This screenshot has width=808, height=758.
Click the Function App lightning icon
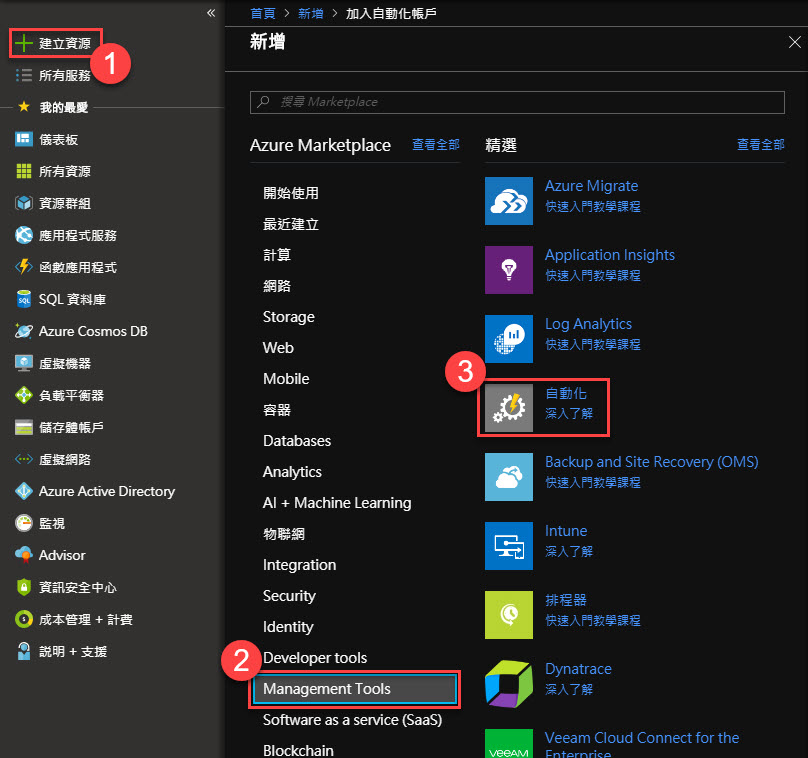coord(24,267)
